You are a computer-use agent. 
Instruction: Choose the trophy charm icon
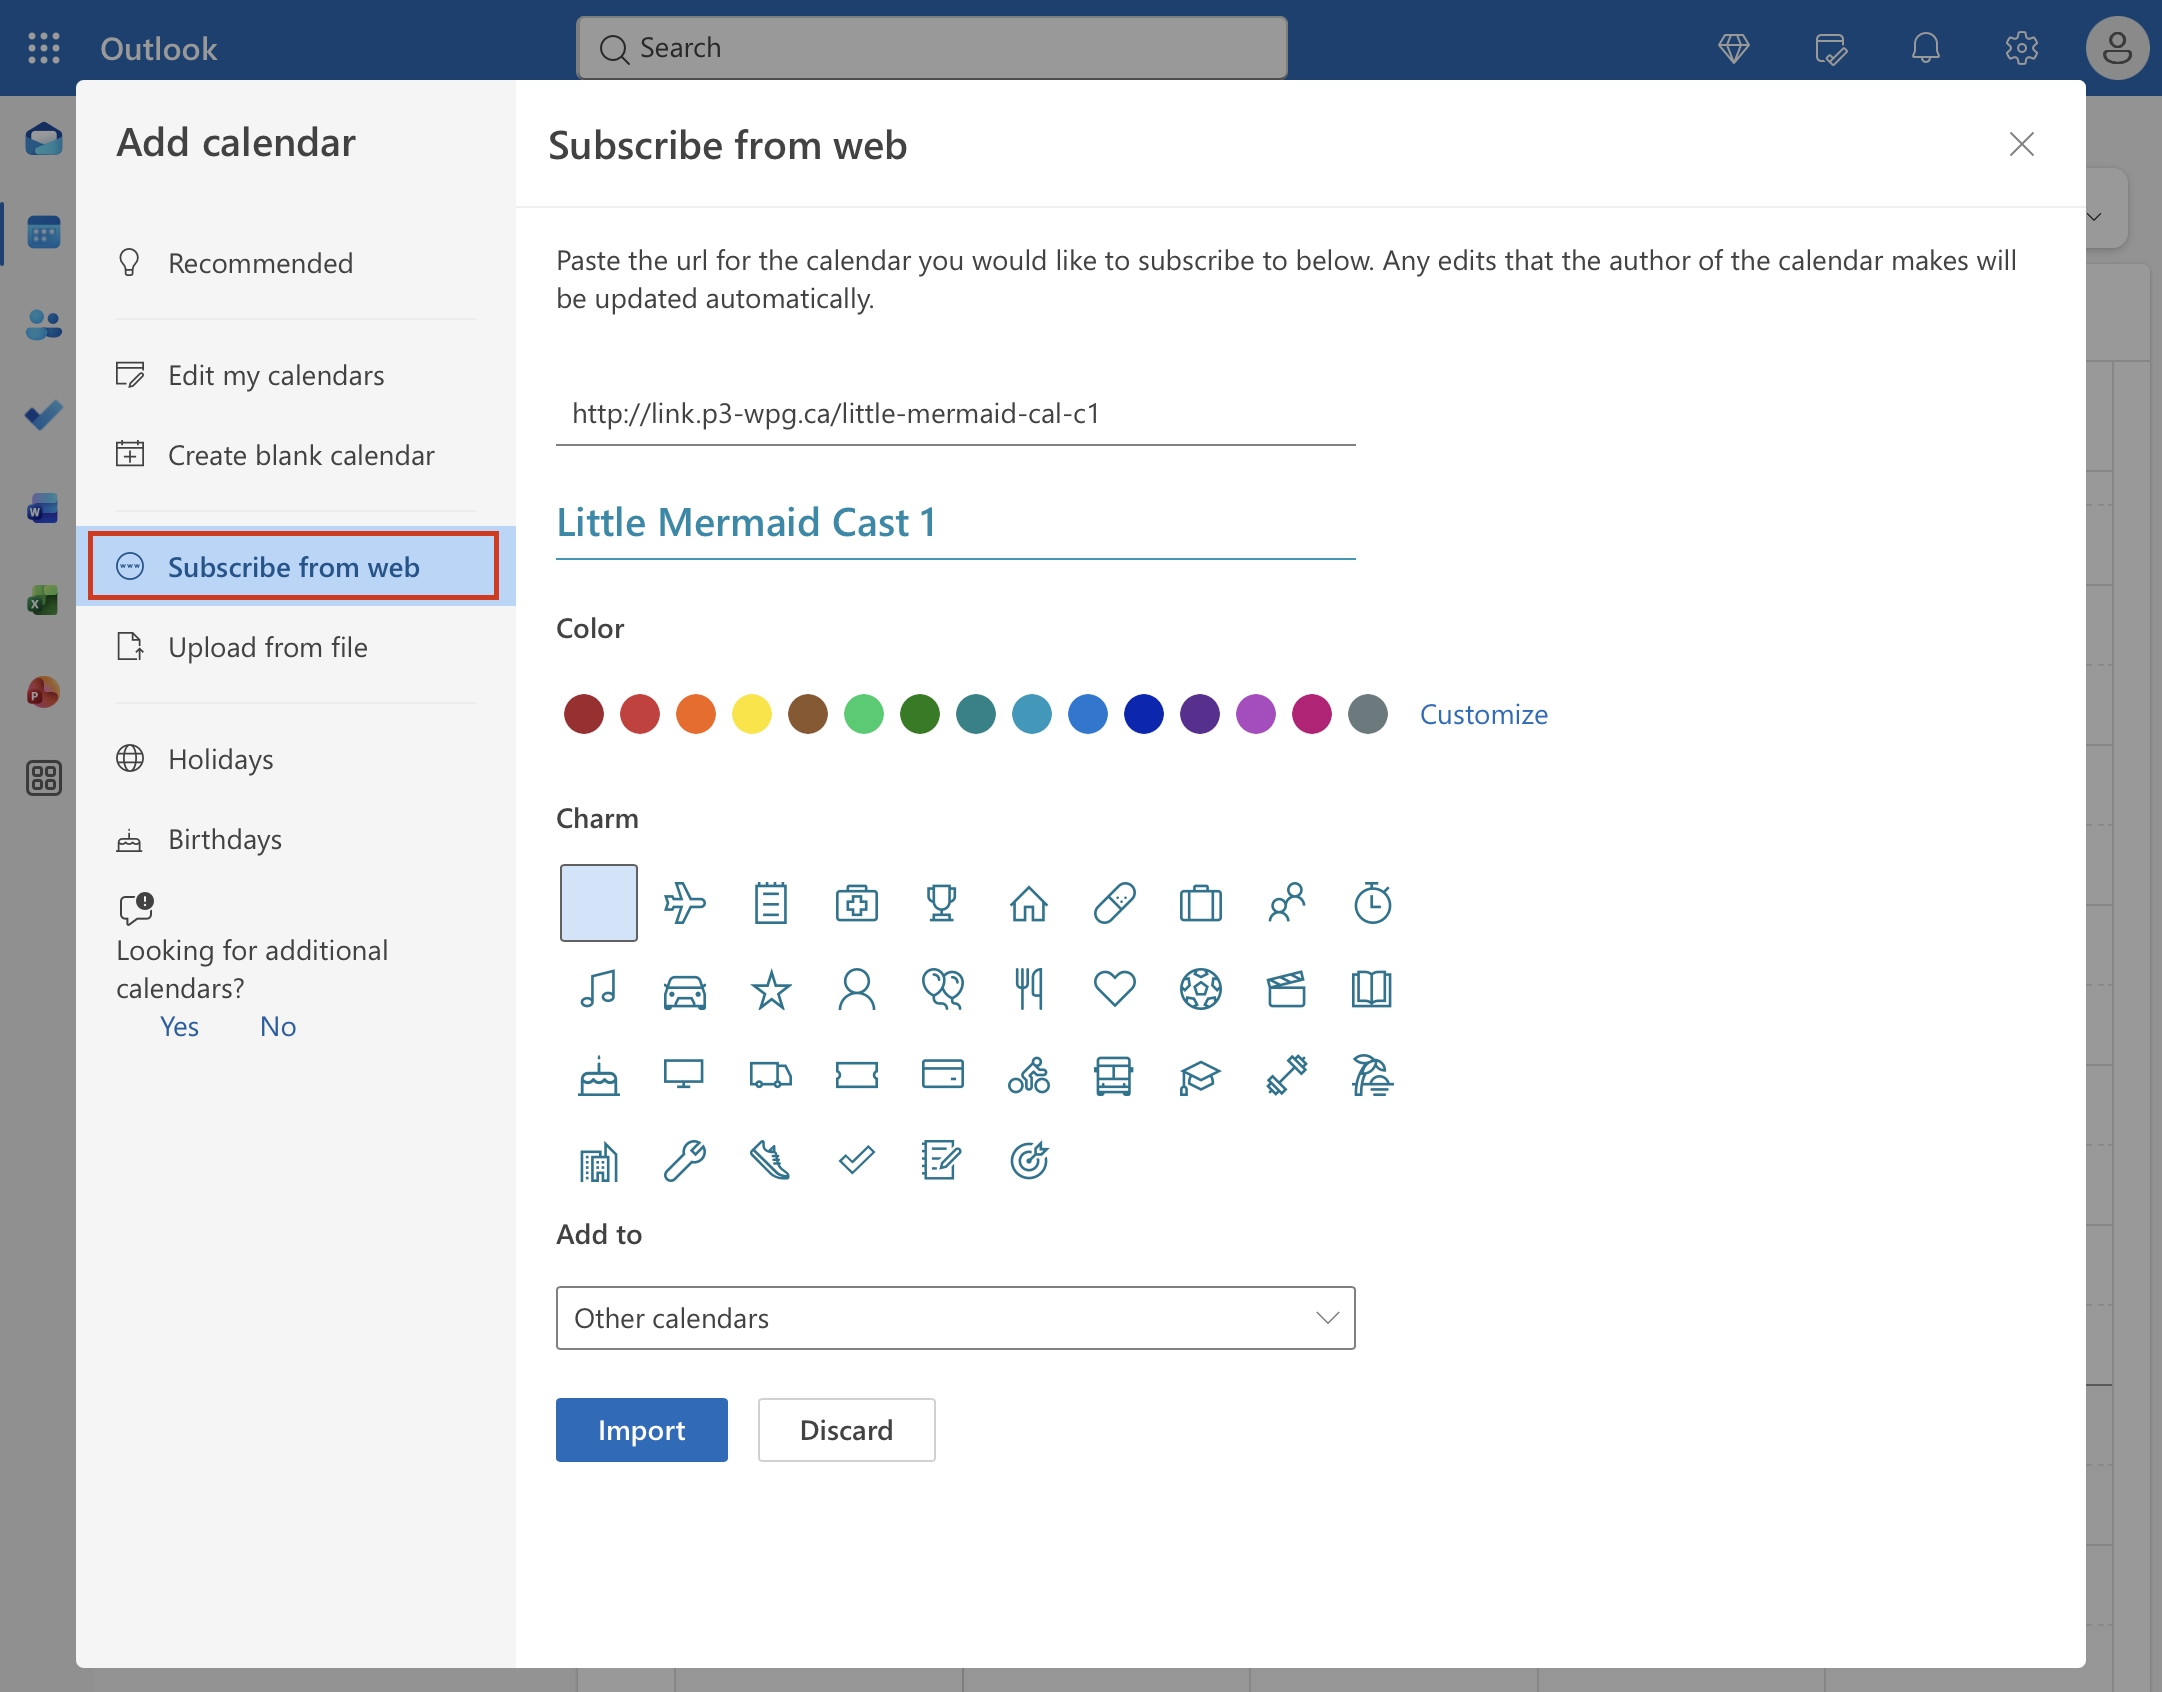click(x=942, y=903)
